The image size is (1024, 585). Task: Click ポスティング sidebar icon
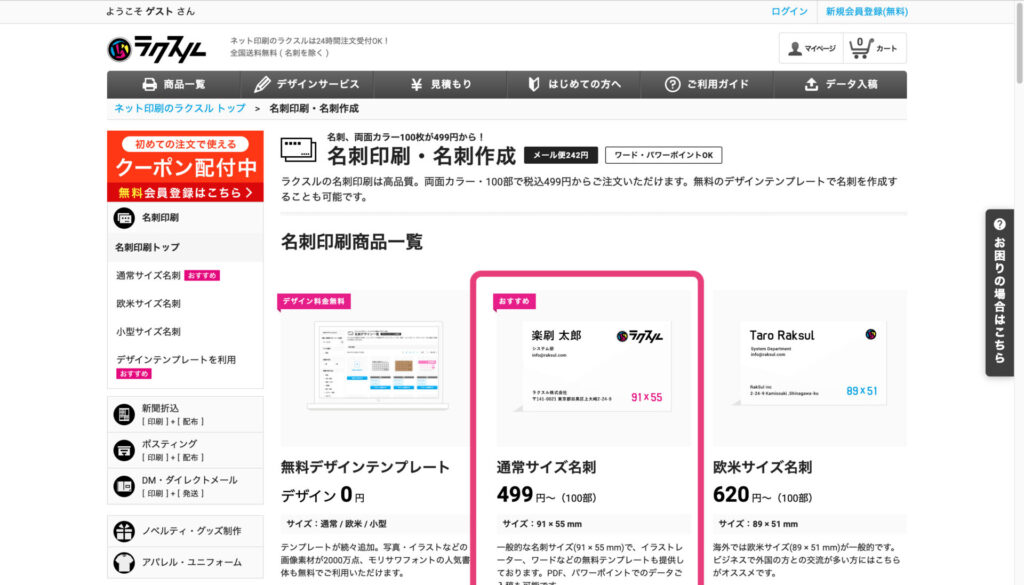tap(124, 450)
